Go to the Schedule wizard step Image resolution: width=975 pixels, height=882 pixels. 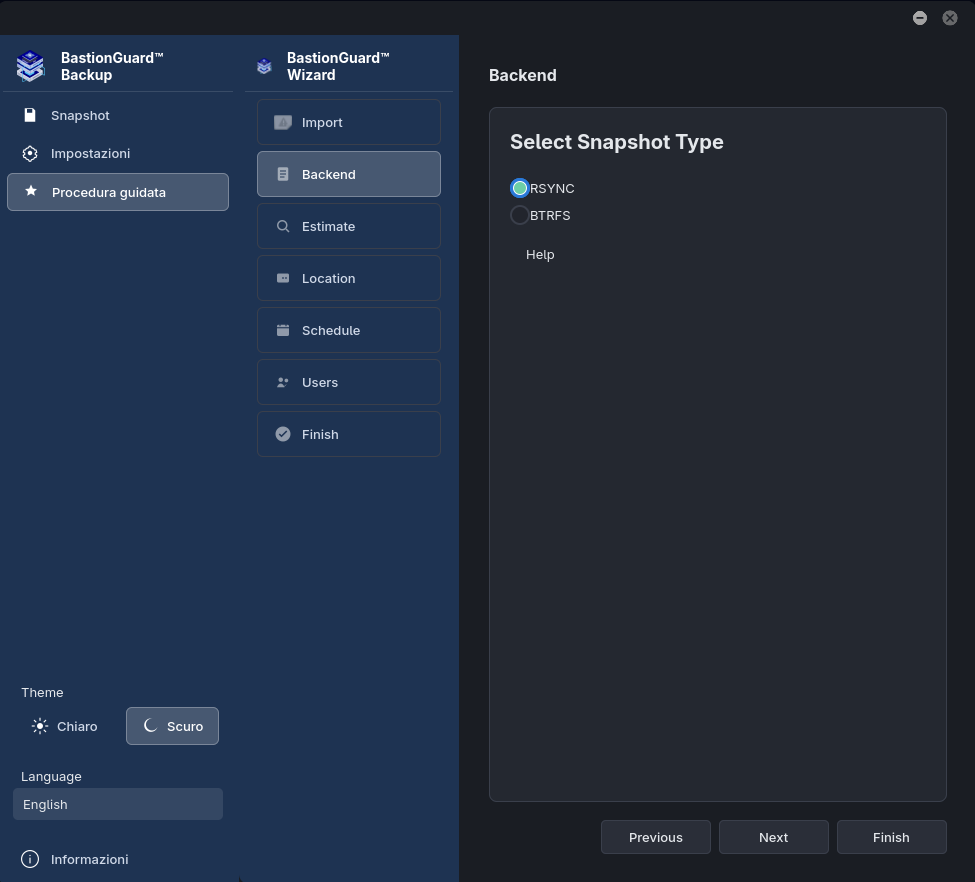pos(349,330)
